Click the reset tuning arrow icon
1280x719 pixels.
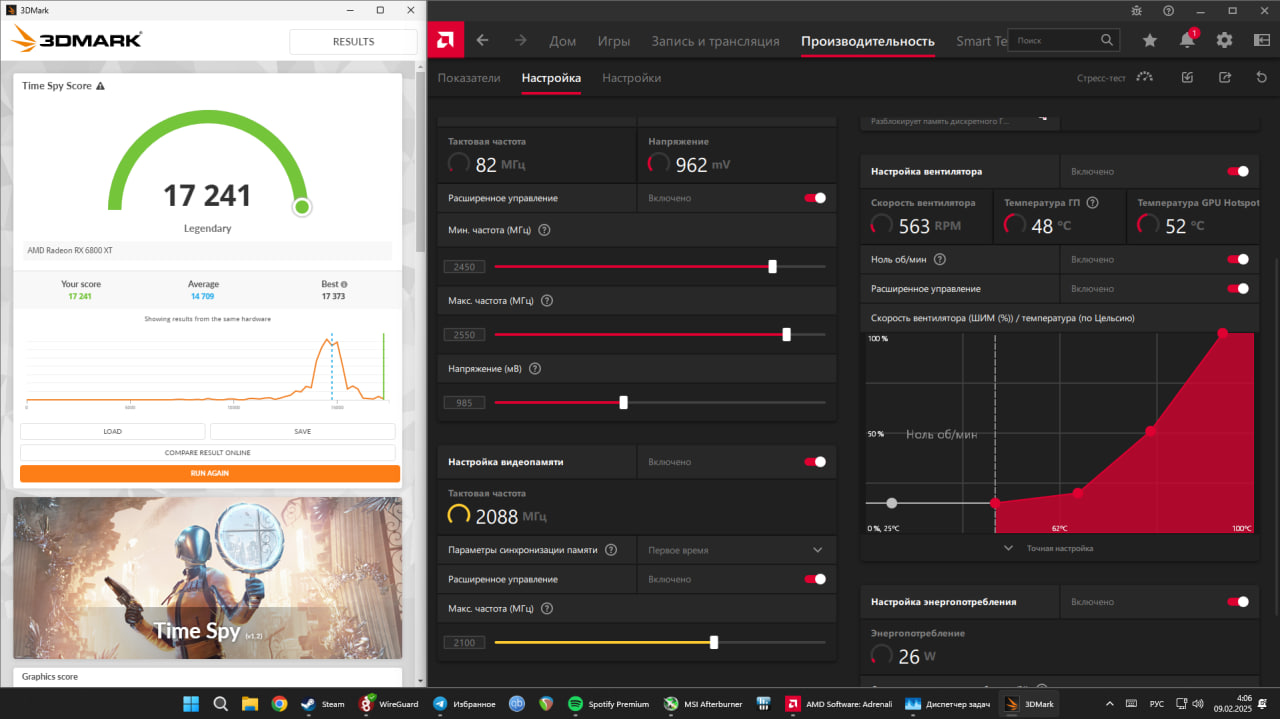point(1261,77)
